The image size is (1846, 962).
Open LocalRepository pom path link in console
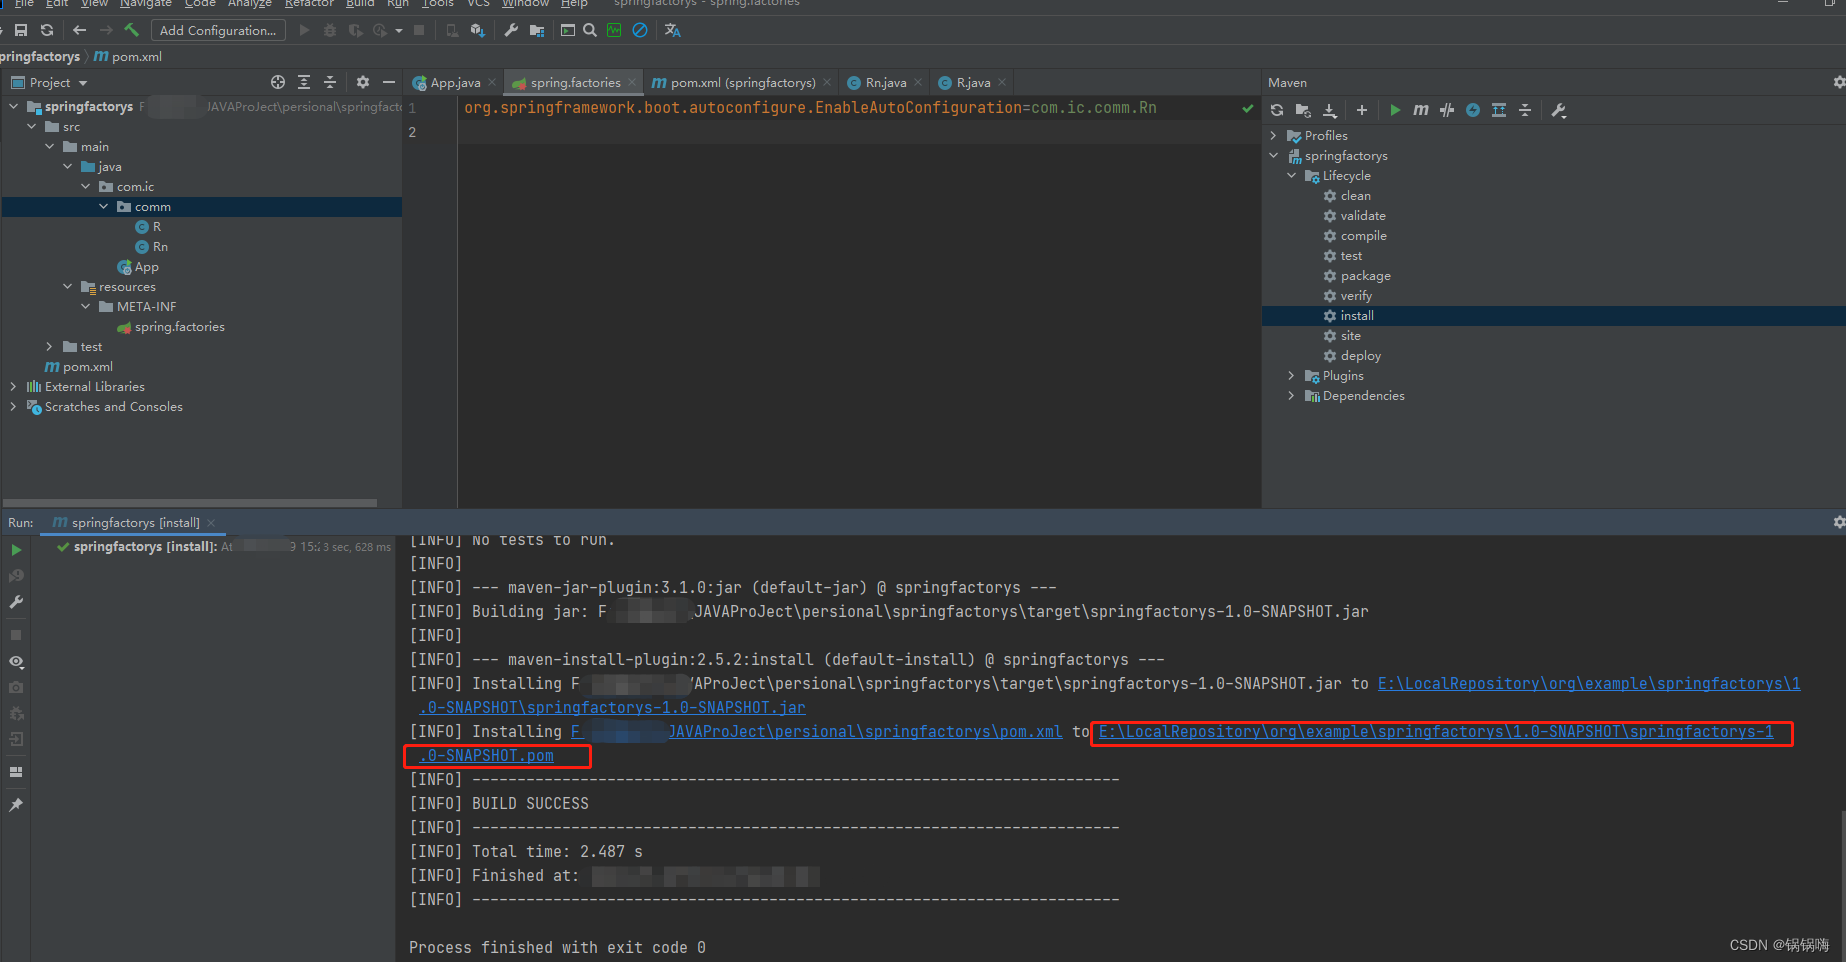click(x=1436, y=731)
